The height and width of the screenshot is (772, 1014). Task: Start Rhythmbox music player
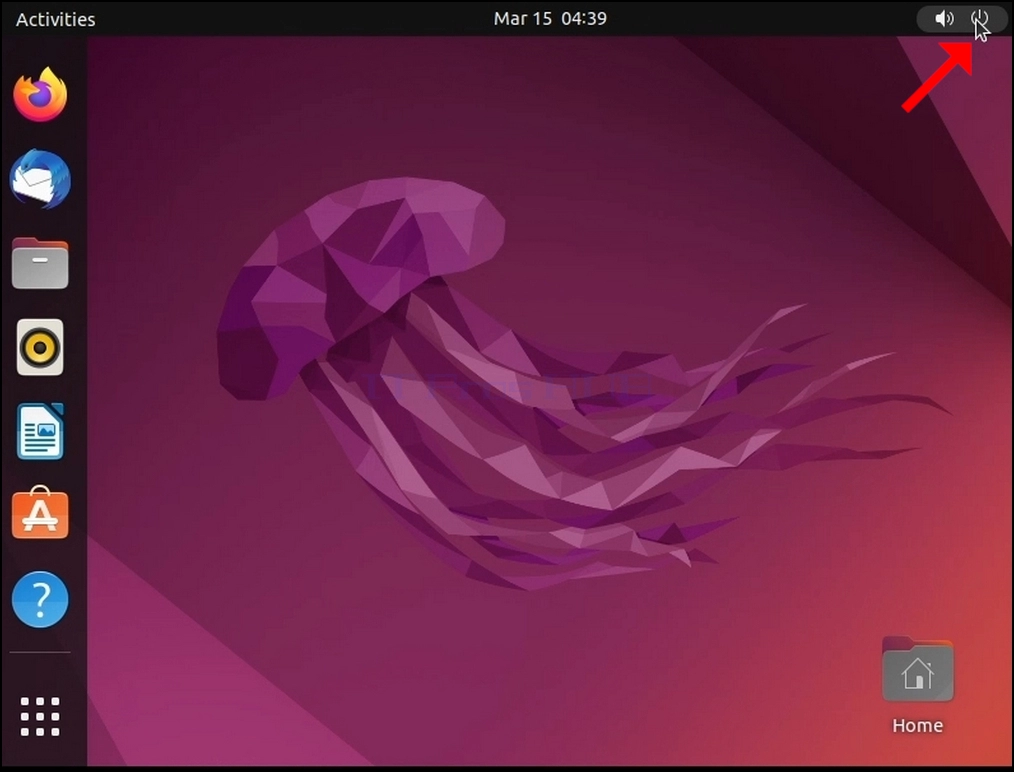[40, 347]
